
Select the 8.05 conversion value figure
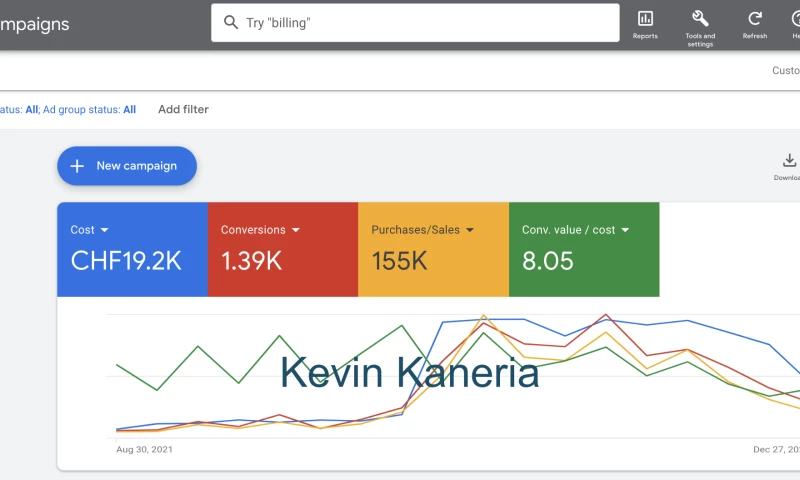click(x=548, y=261)
